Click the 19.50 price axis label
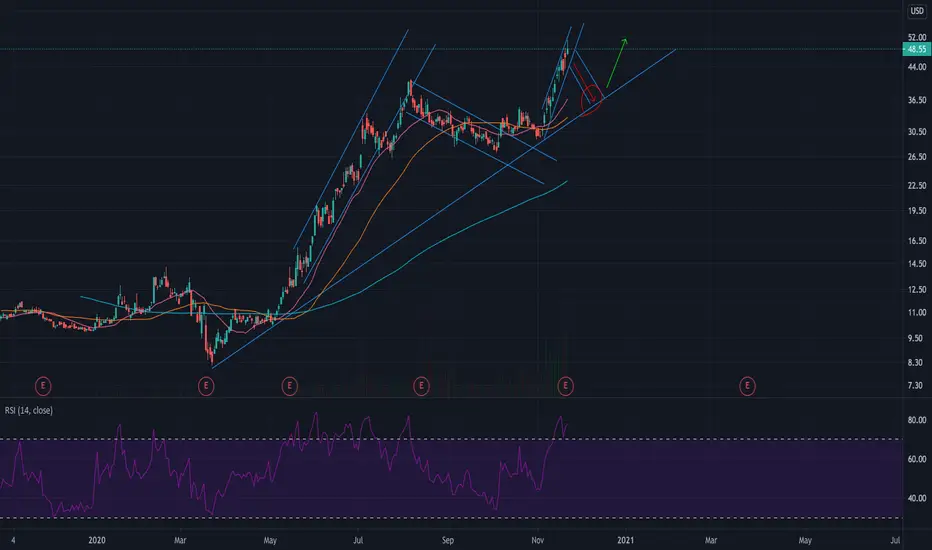932x550 pixels. tap(917, 210)
